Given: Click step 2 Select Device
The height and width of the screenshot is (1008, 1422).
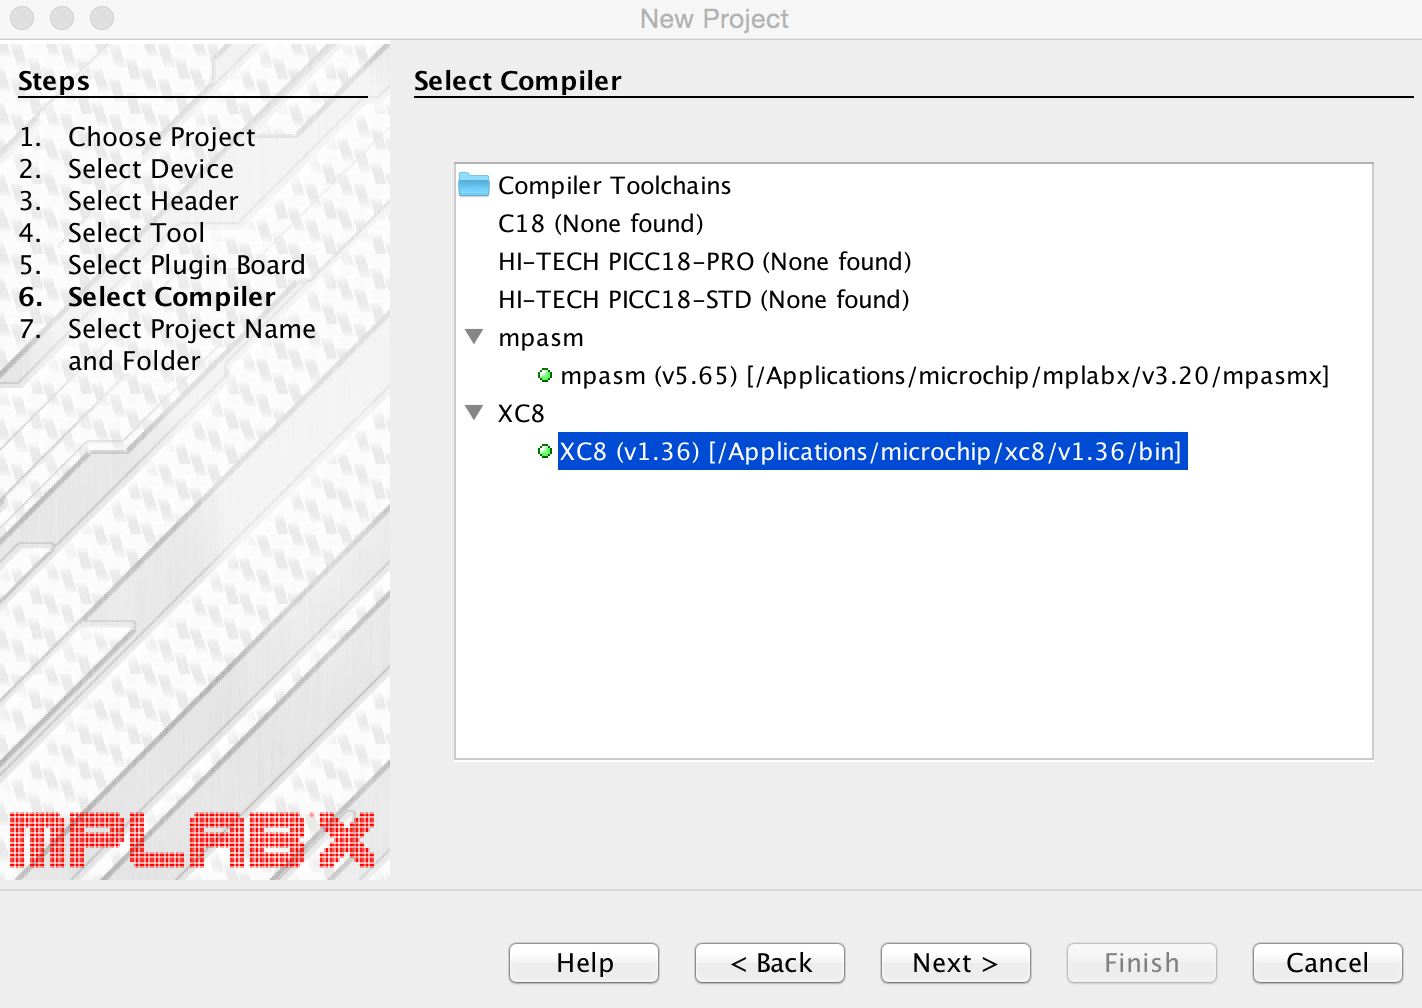Looking at the screenshot, I should tap(151, 169).
